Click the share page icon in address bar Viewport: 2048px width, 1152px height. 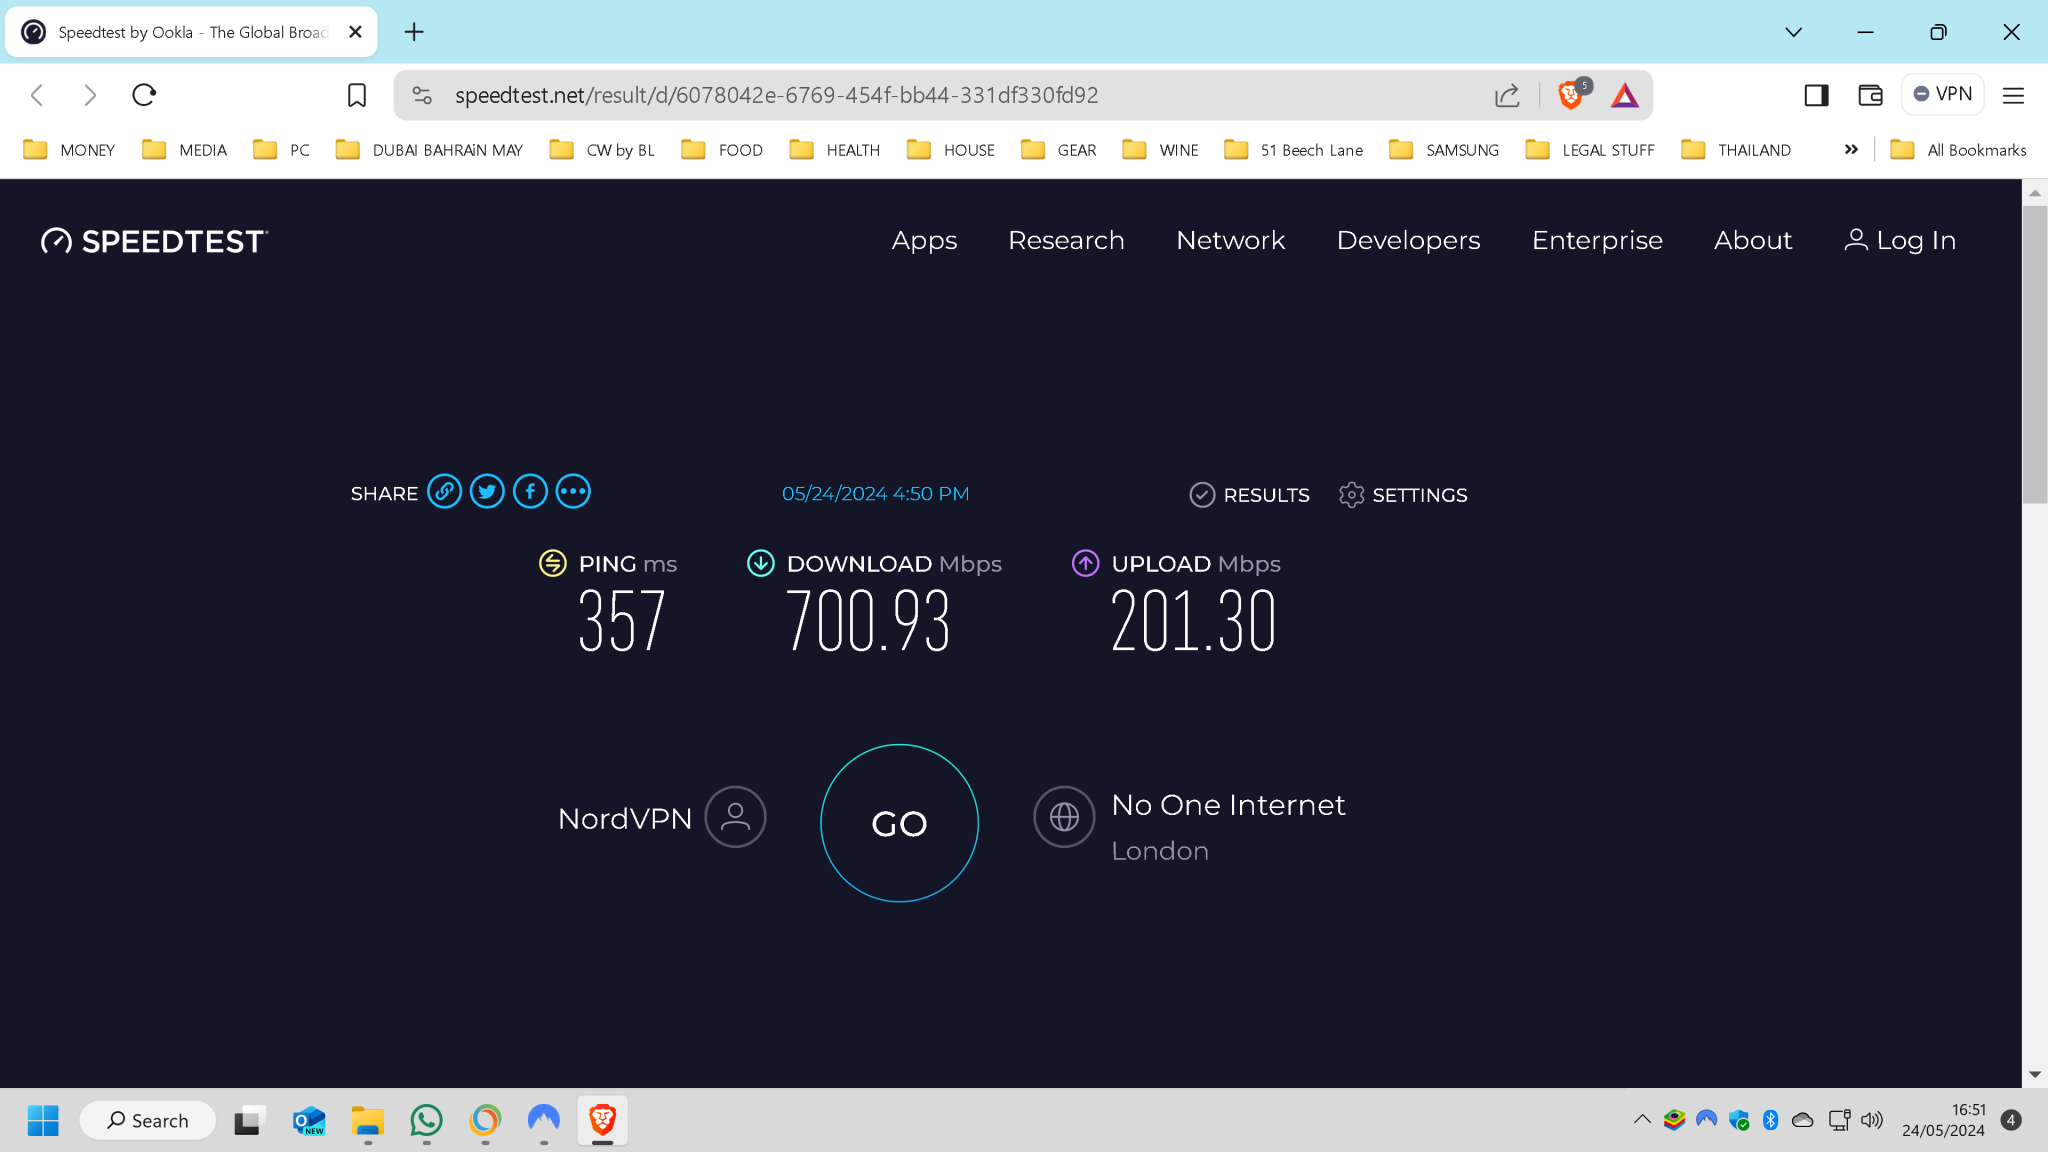(x=1507, y=95)
